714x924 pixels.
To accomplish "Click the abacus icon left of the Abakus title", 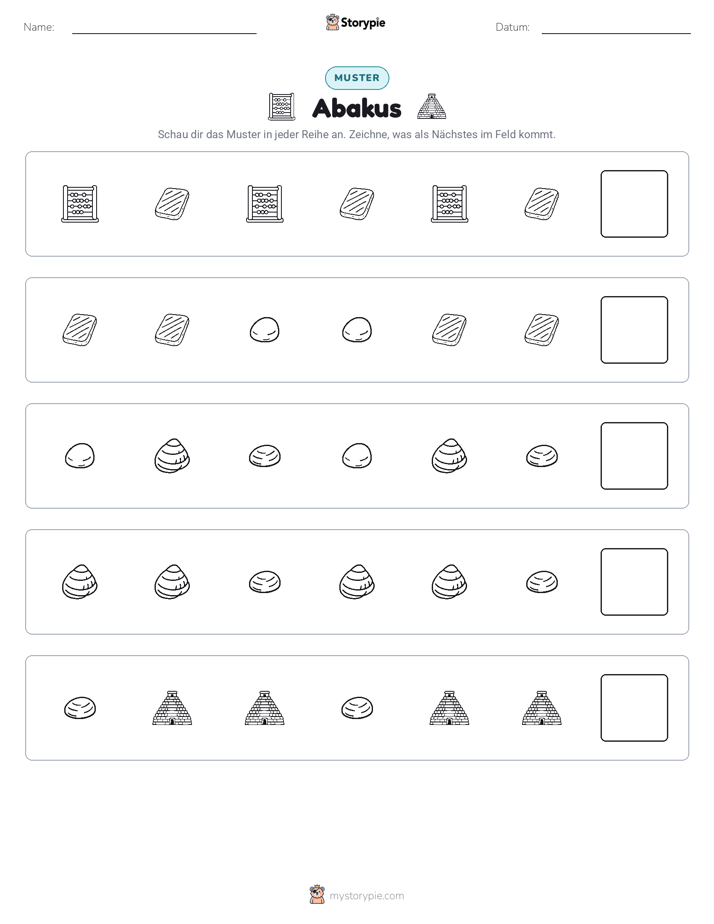I will (x=281, y=107).
